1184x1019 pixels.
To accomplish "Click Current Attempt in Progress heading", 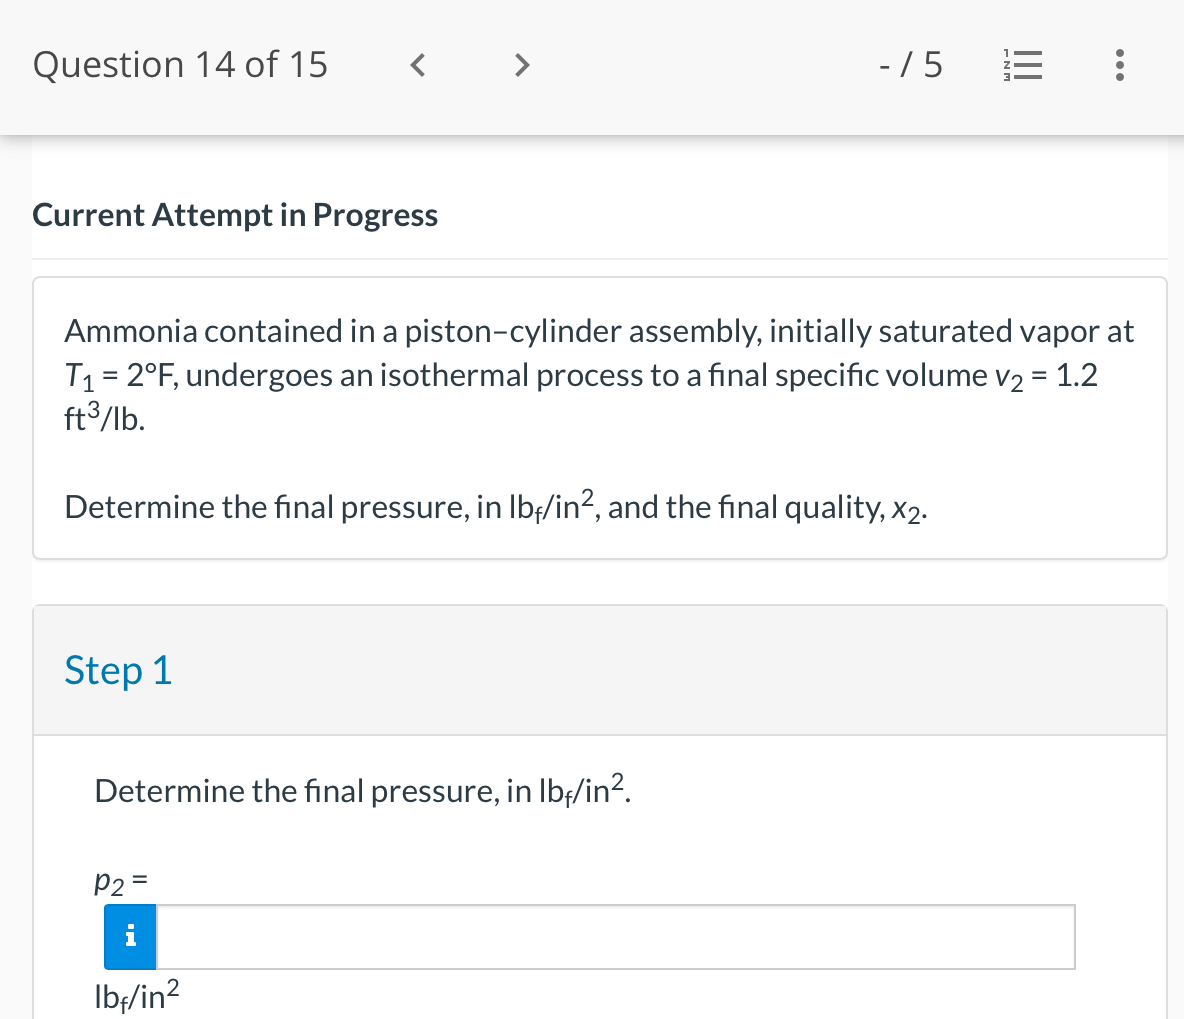I will click(x=235, y=215).
